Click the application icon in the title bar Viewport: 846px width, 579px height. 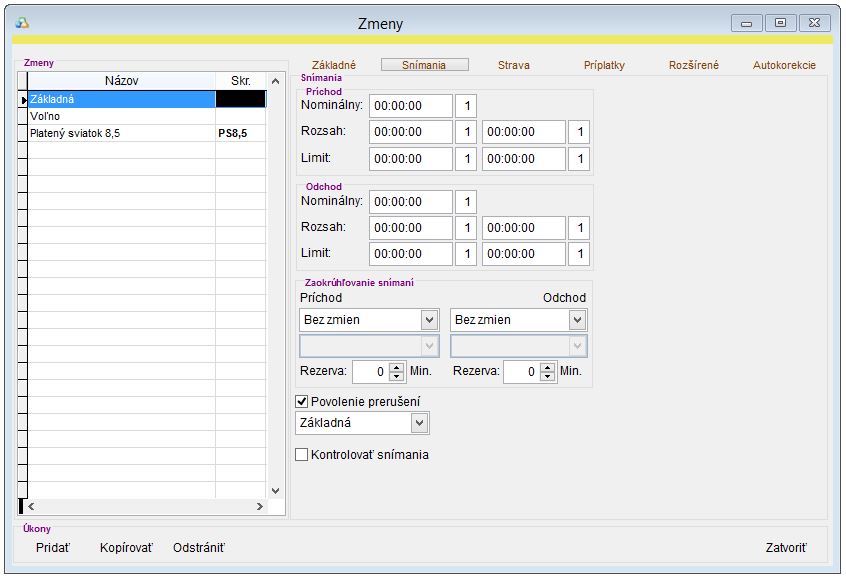click(x=22, y=23)
